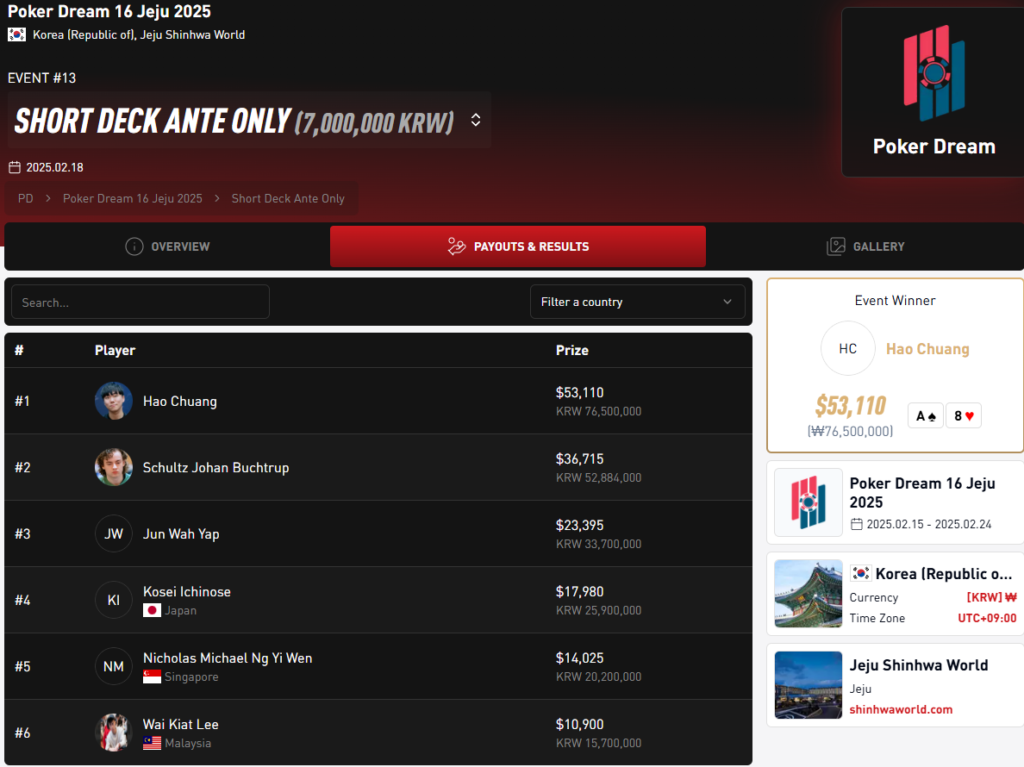Click the $53,110 prize in row #1
The width and height of the screenshot is (1024, 767).
(580, 393)
